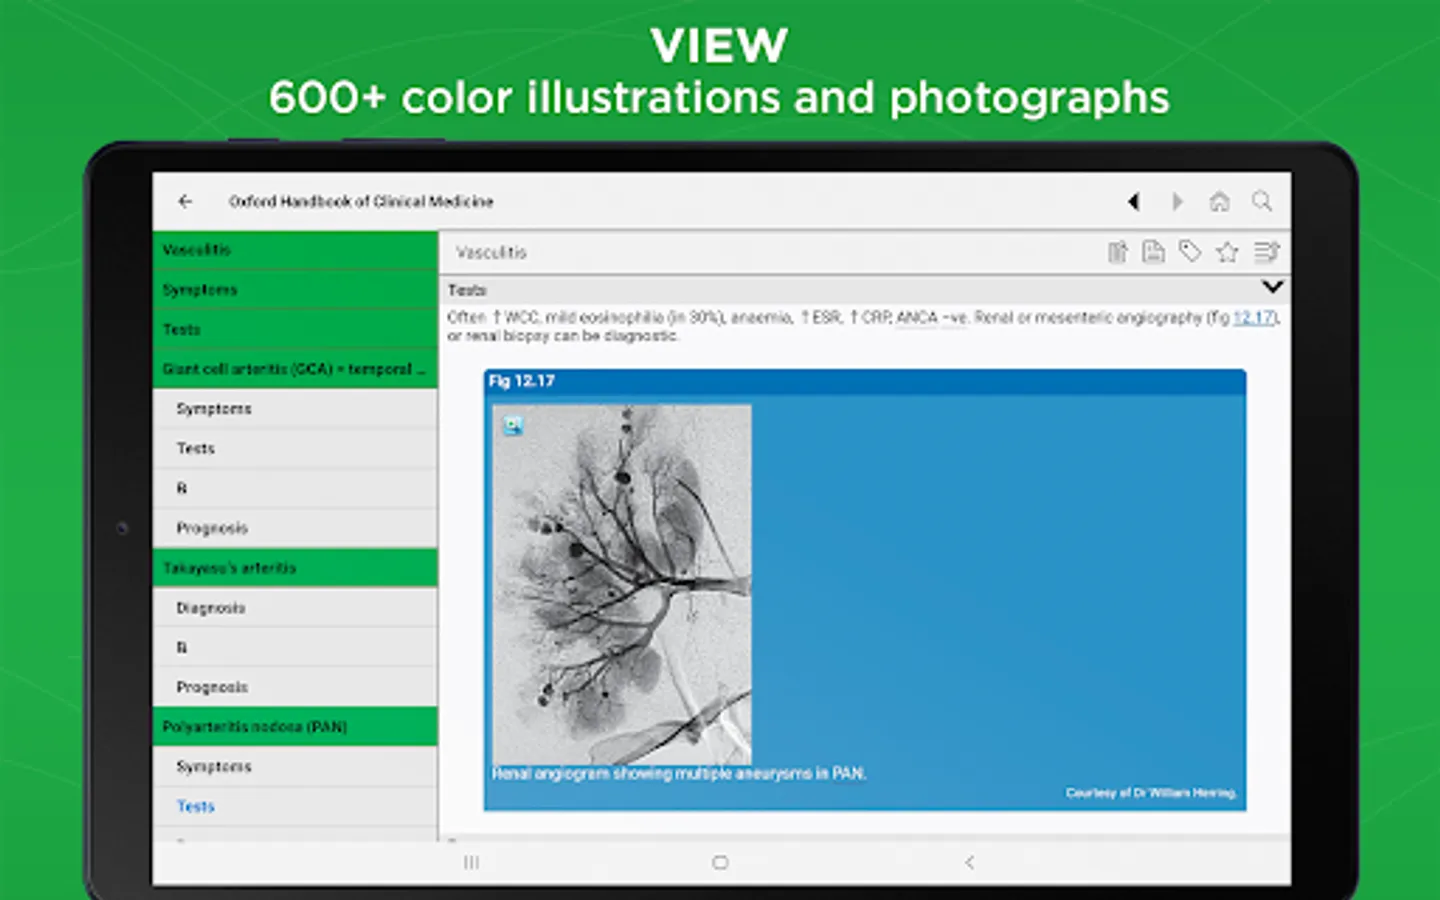Click the Tests section header bar in content
This screenshot has height=900, width=1440.
tap(865, 290)
